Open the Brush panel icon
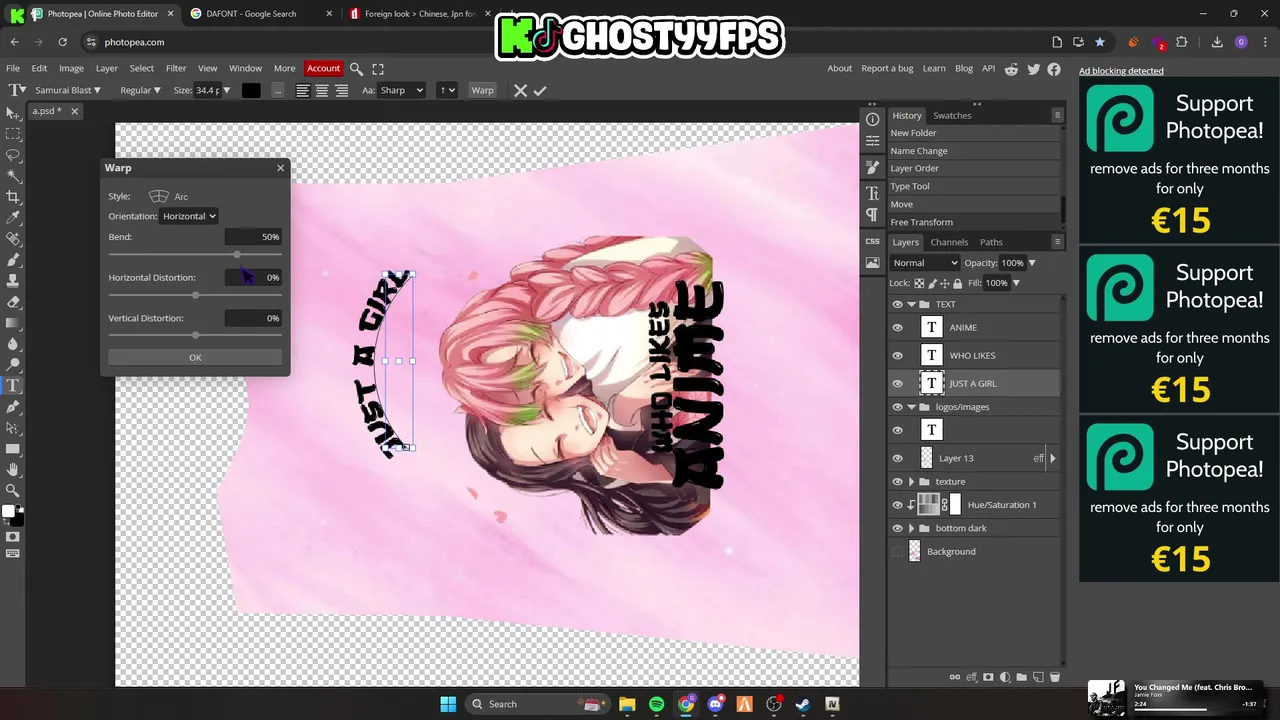 coord(872,168)
